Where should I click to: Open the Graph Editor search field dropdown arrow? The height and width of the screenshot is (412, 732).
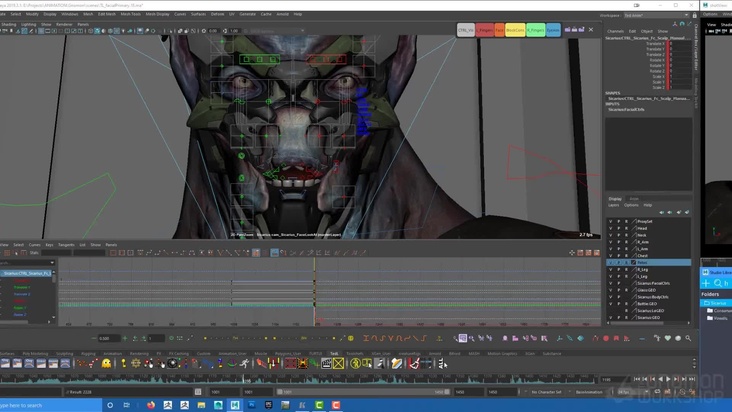point(52,263)
